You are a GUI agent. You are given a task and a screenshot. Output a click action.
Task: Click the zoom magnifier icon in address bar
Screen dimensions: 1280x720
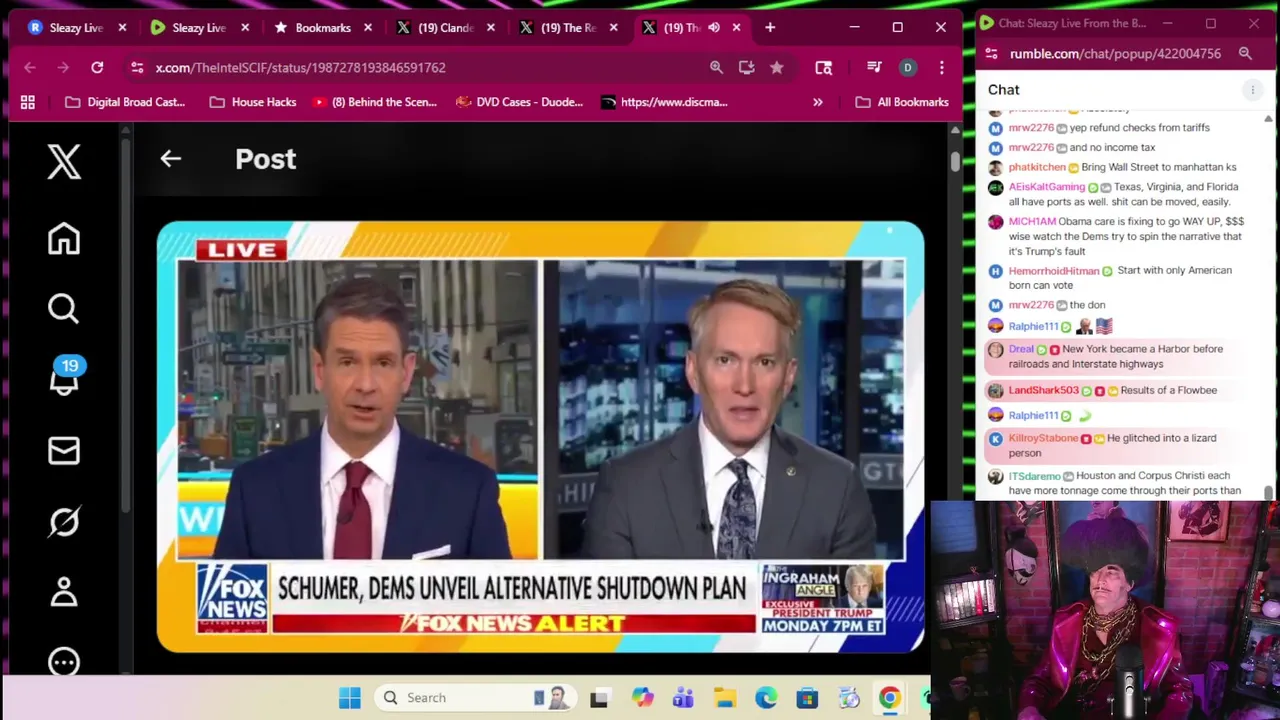point(716,67)
